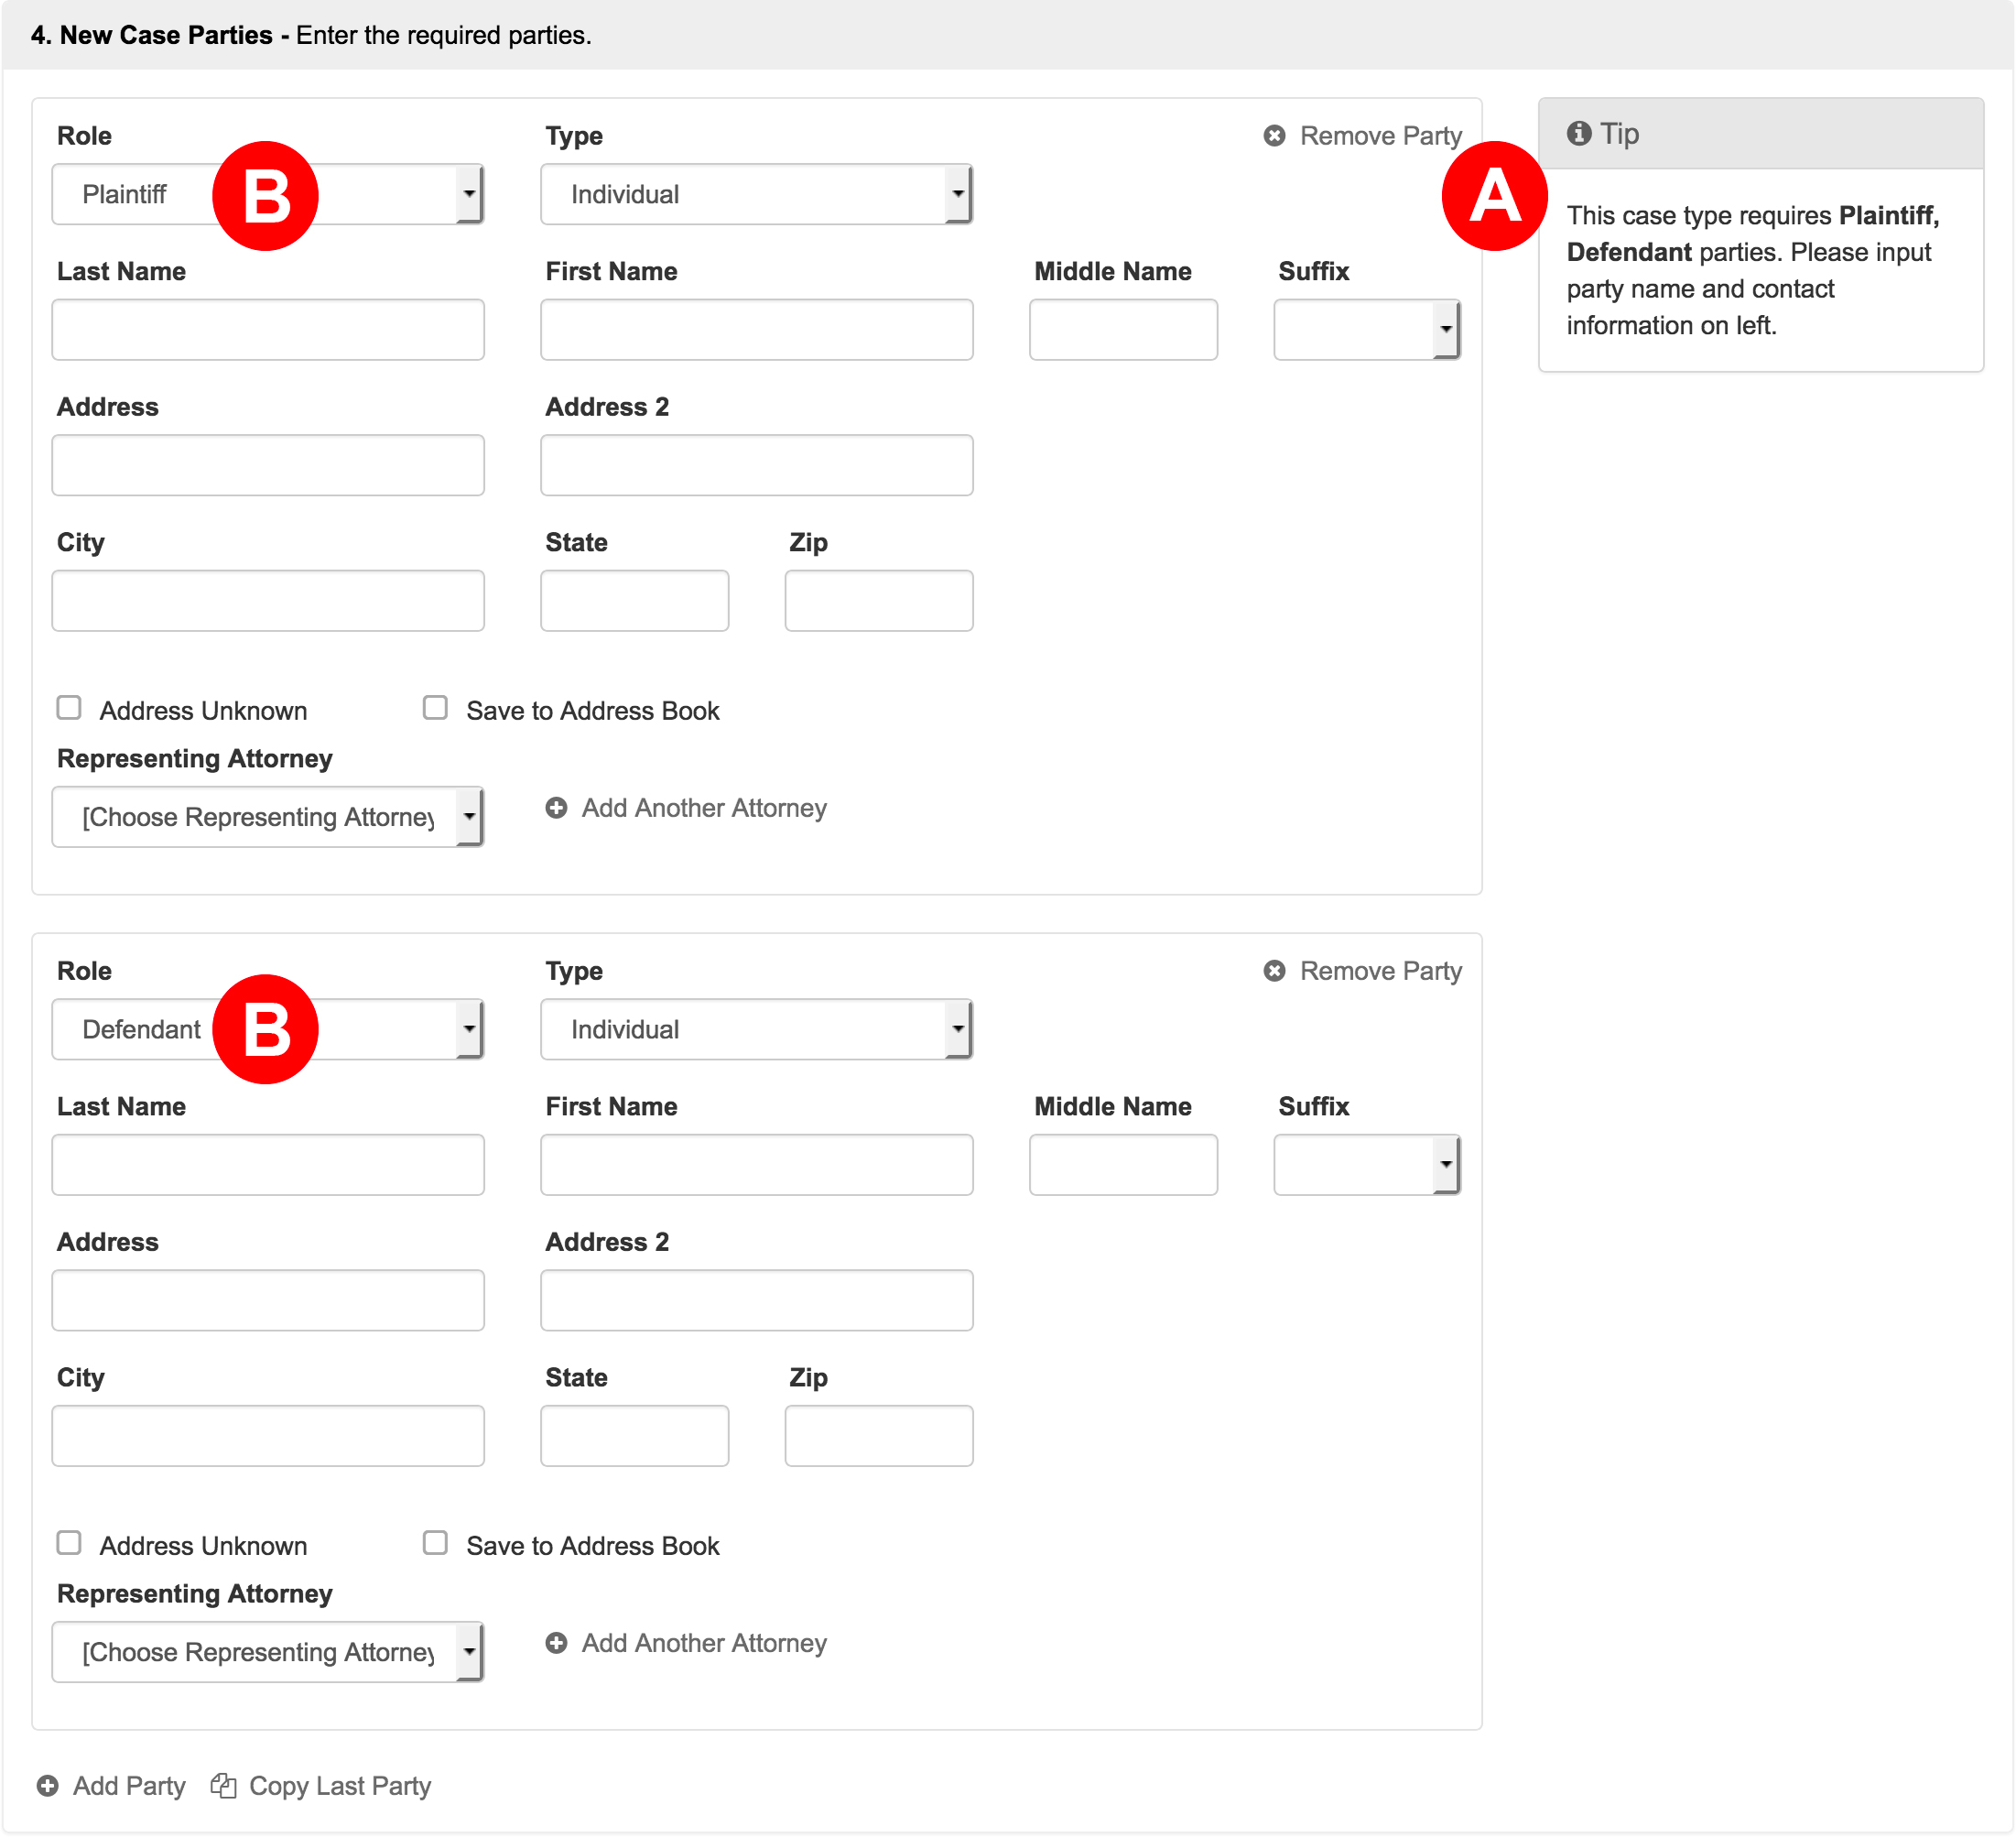The image size is (2016, 1837).
Task: Click the Copy Last Party link
Action: point(339,1786)
